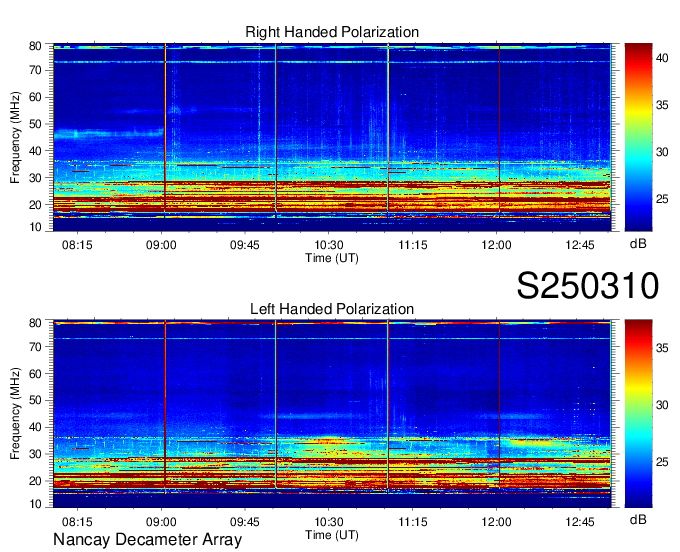The height and width of the screenshot is (552, 680).
Task: Click the Left Handed plot's dB colorbar
Action: 638,414
